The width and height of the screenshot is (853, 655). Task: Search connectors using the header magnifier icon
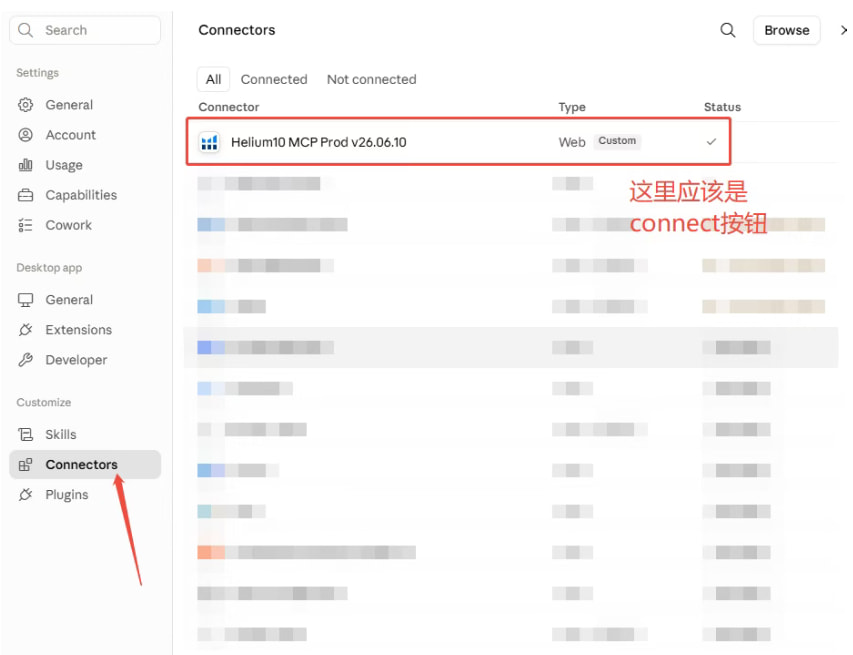click(728, 30)
